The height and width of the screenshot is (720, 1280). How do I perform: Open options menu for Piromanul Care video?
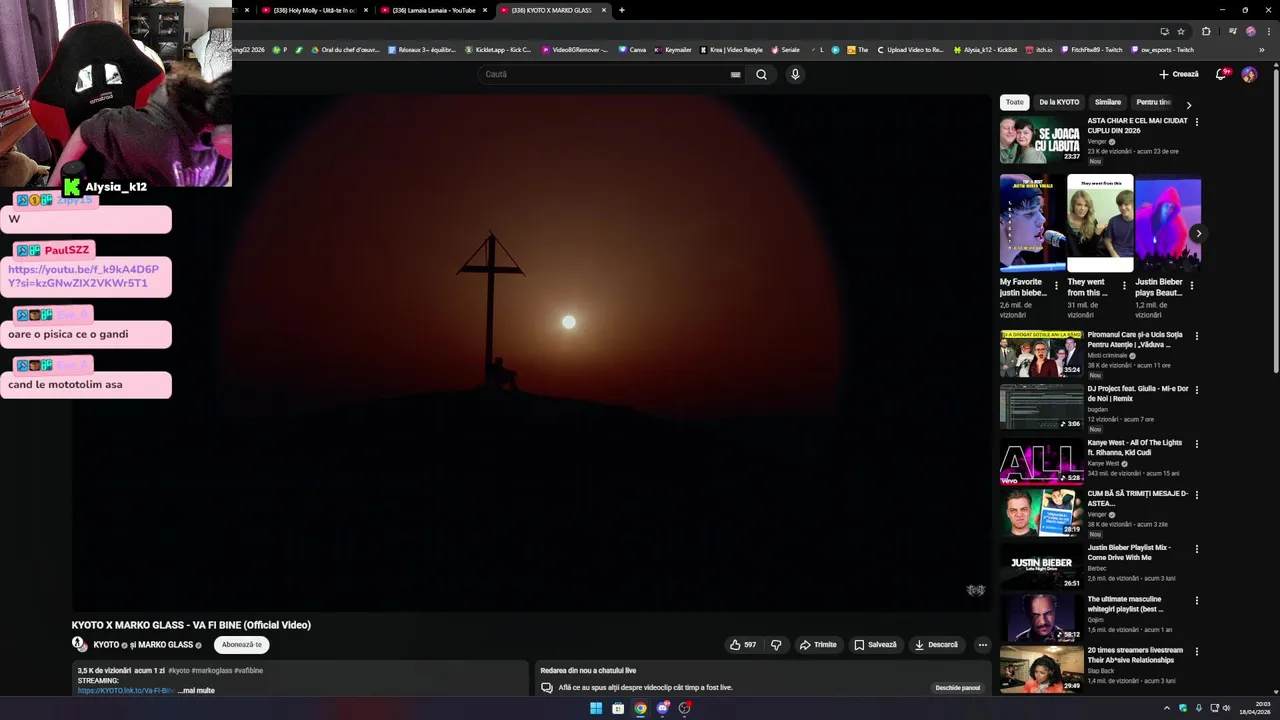(x=1197, y=336)
